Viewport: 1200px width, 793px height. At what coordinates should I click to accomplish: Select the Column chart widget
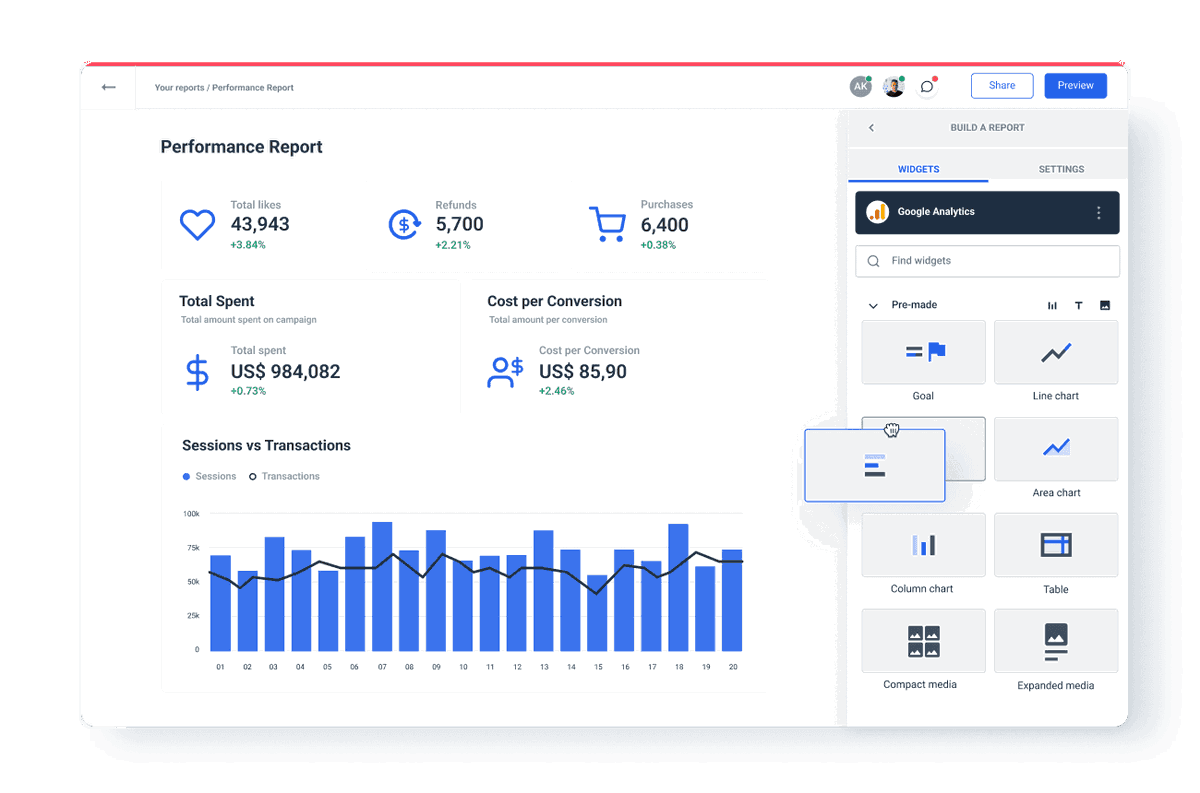923,545
